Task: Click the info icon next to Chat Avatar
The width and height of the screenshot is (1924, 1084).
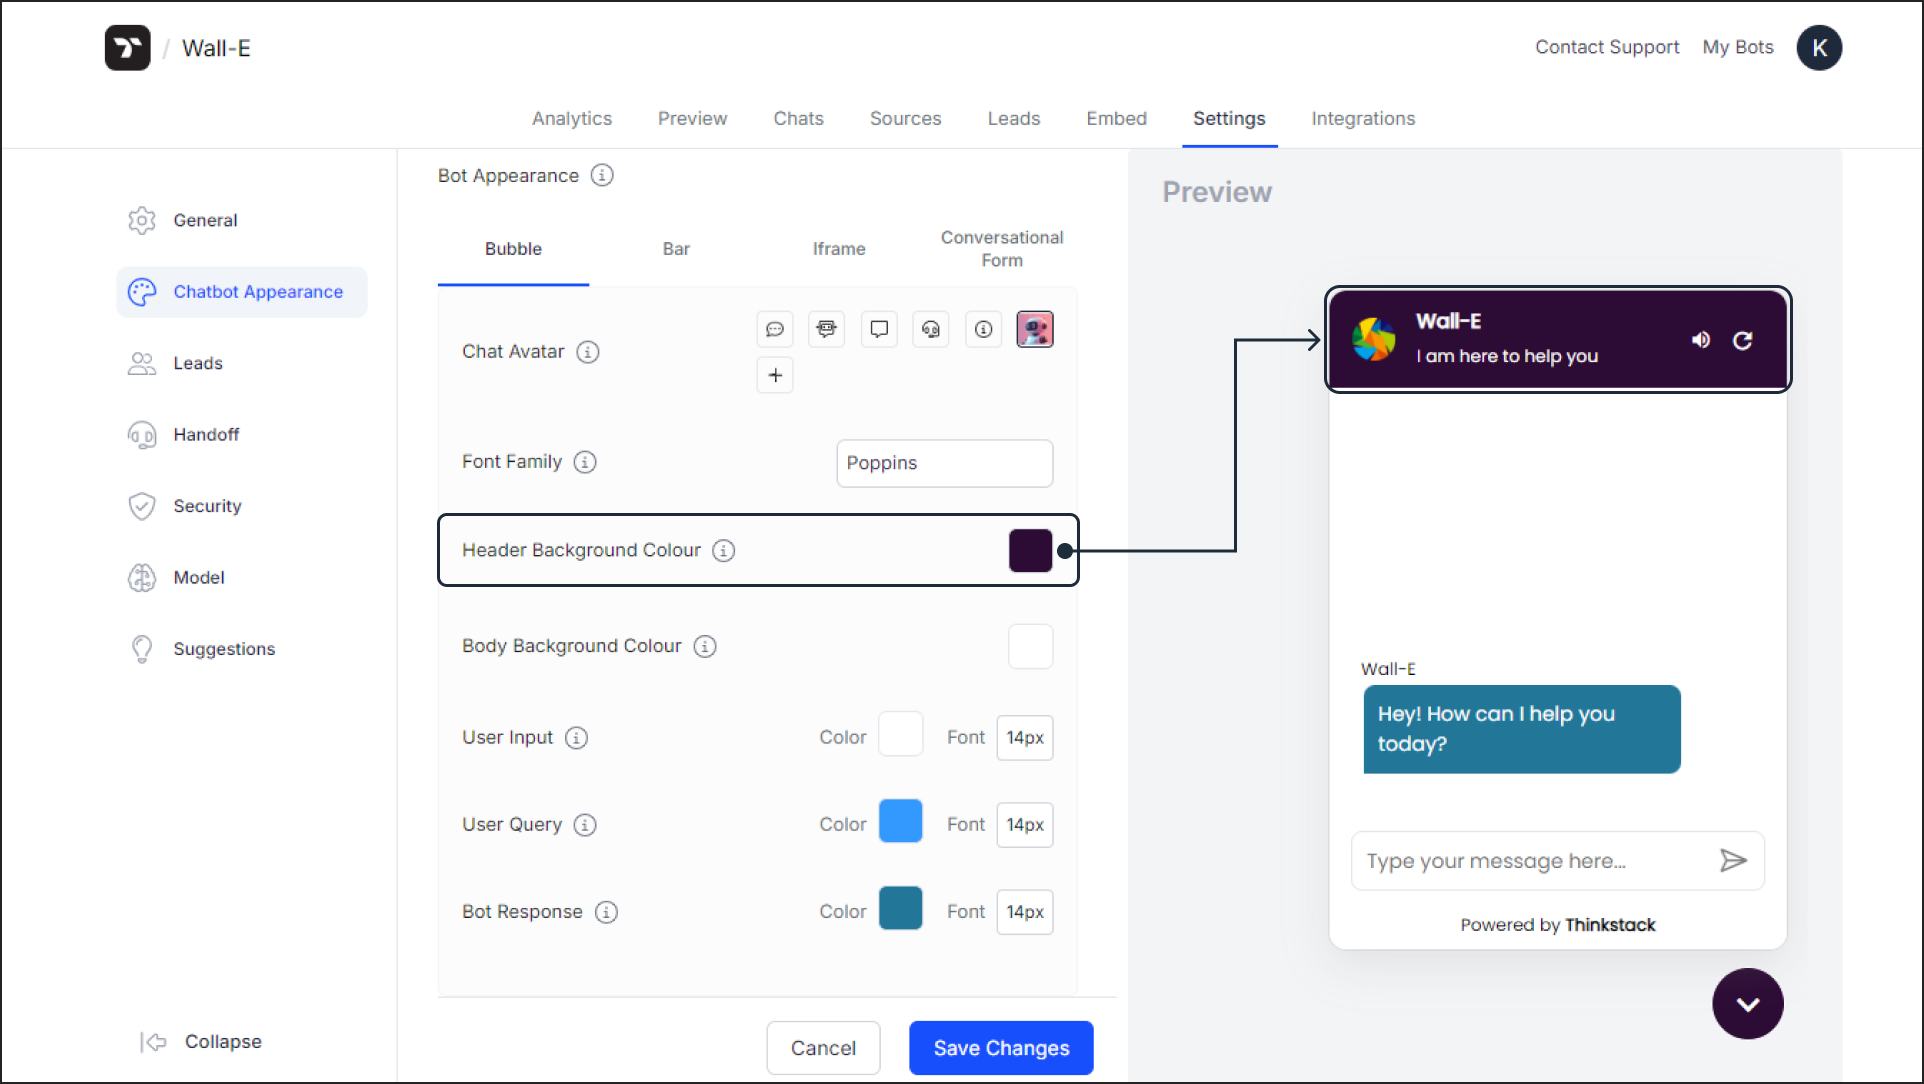Action: [x=592, y=352]
